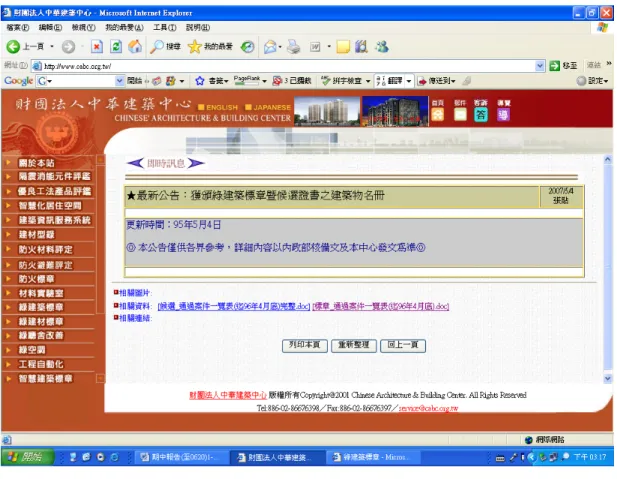Click the Mail envelope icon
This screenshot has height=479, width=617.
click(270, 47)
